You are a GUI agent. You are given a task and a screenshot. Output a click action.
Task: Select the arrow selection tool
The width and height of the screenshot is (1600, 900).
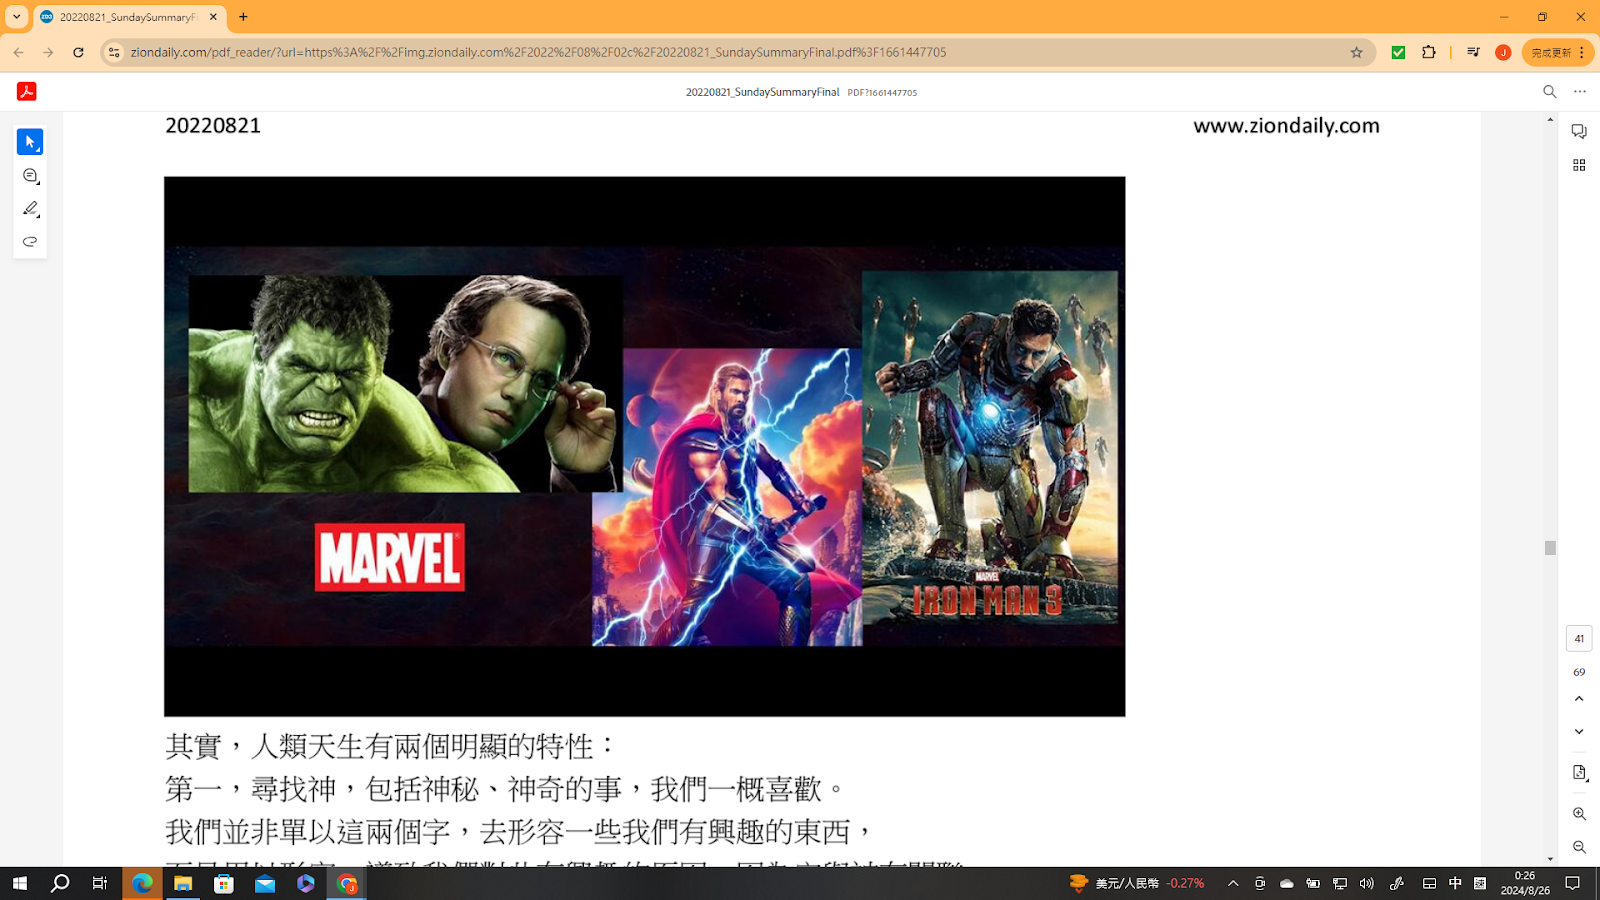30,142
